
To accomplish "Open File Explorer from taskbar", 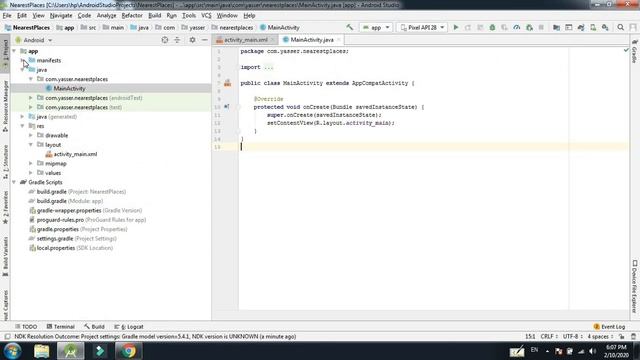I will [x=41, y=351].
